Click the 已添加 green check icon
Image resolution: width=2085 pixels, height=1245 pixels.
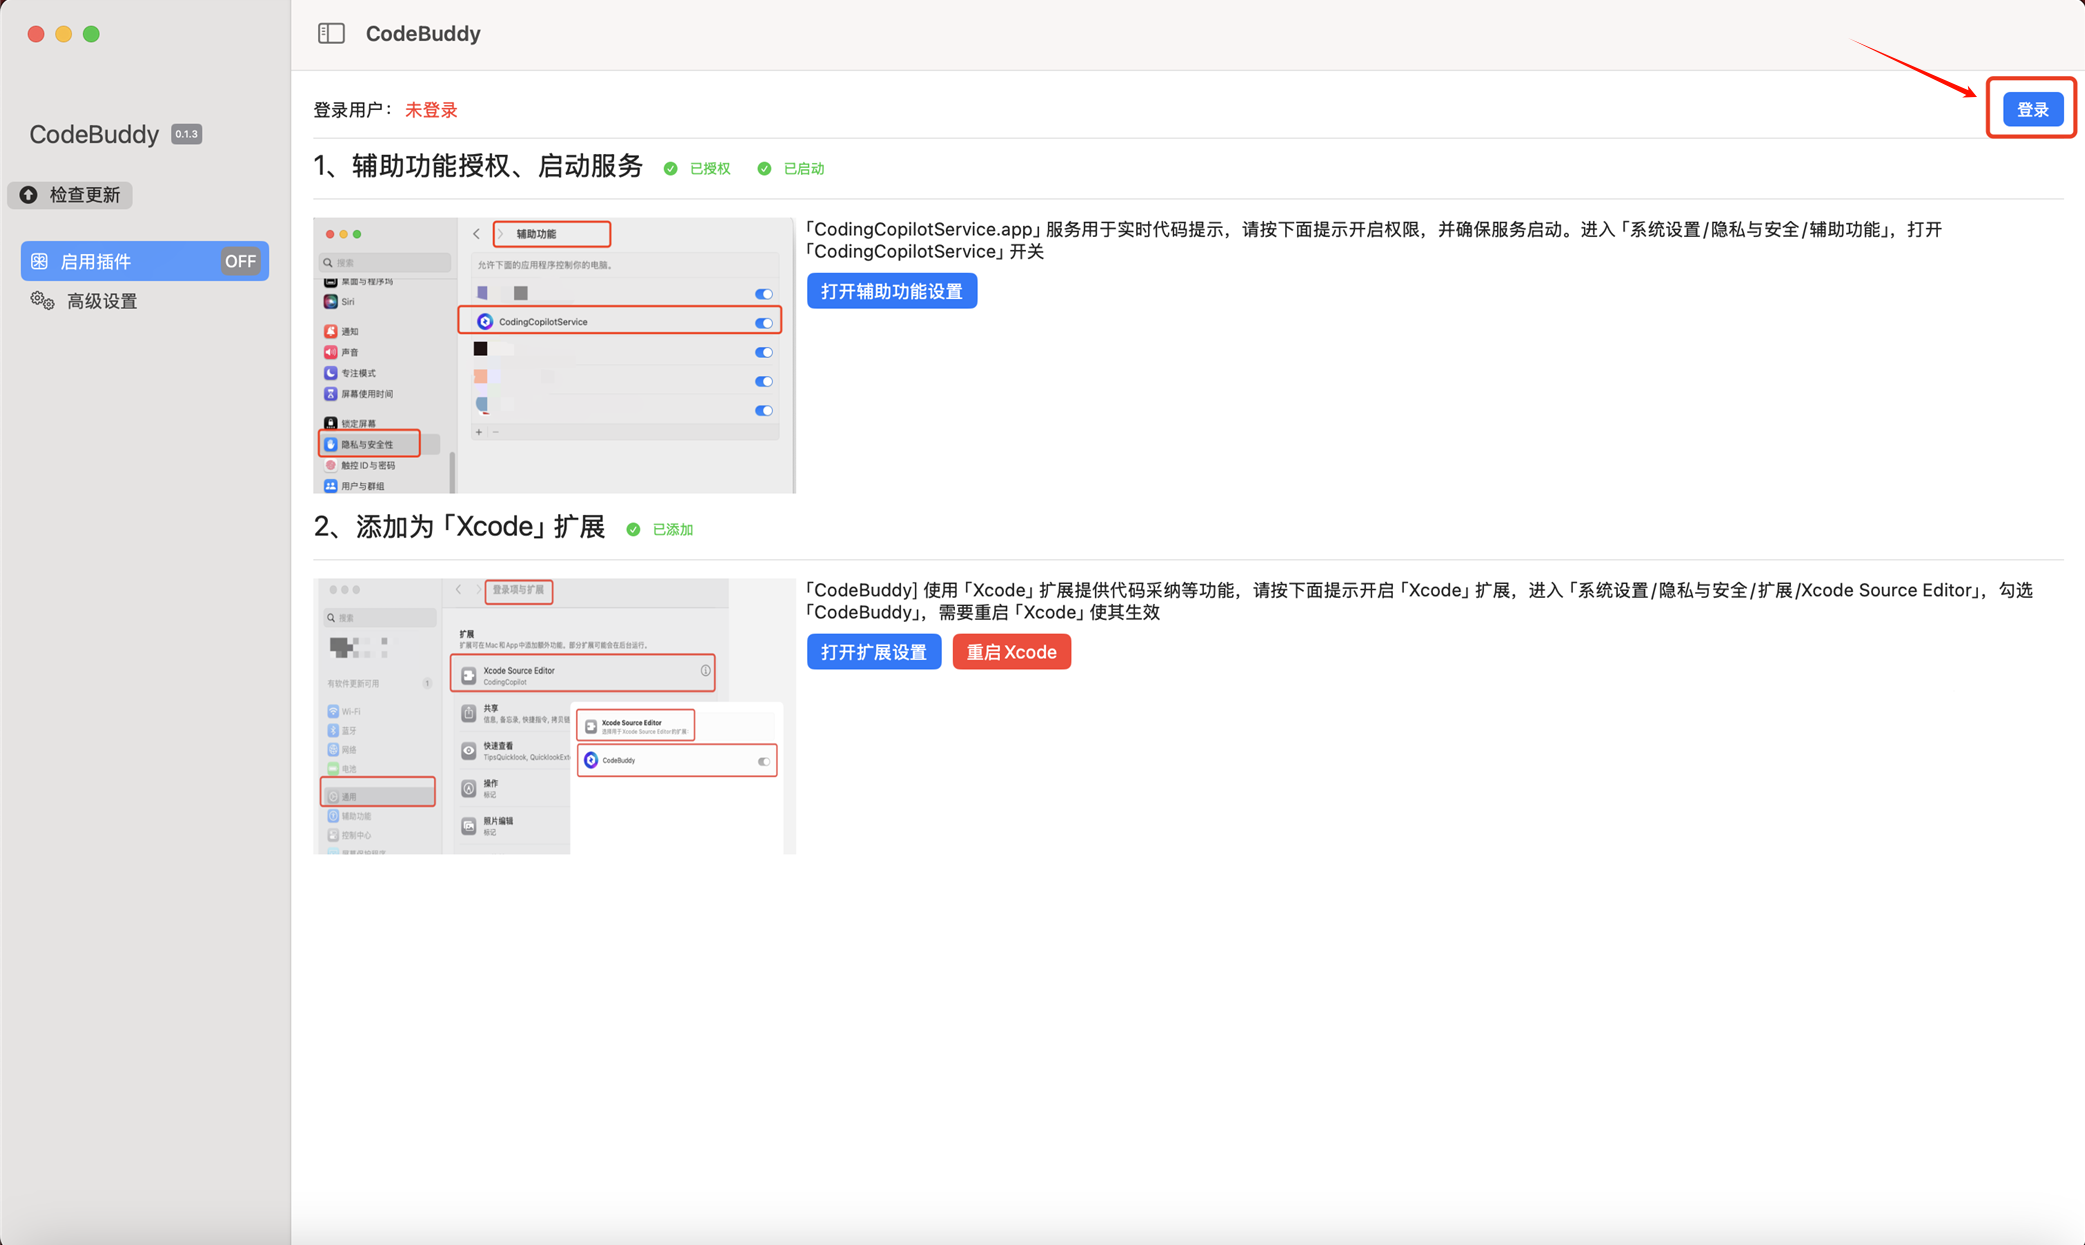(633, 529)
